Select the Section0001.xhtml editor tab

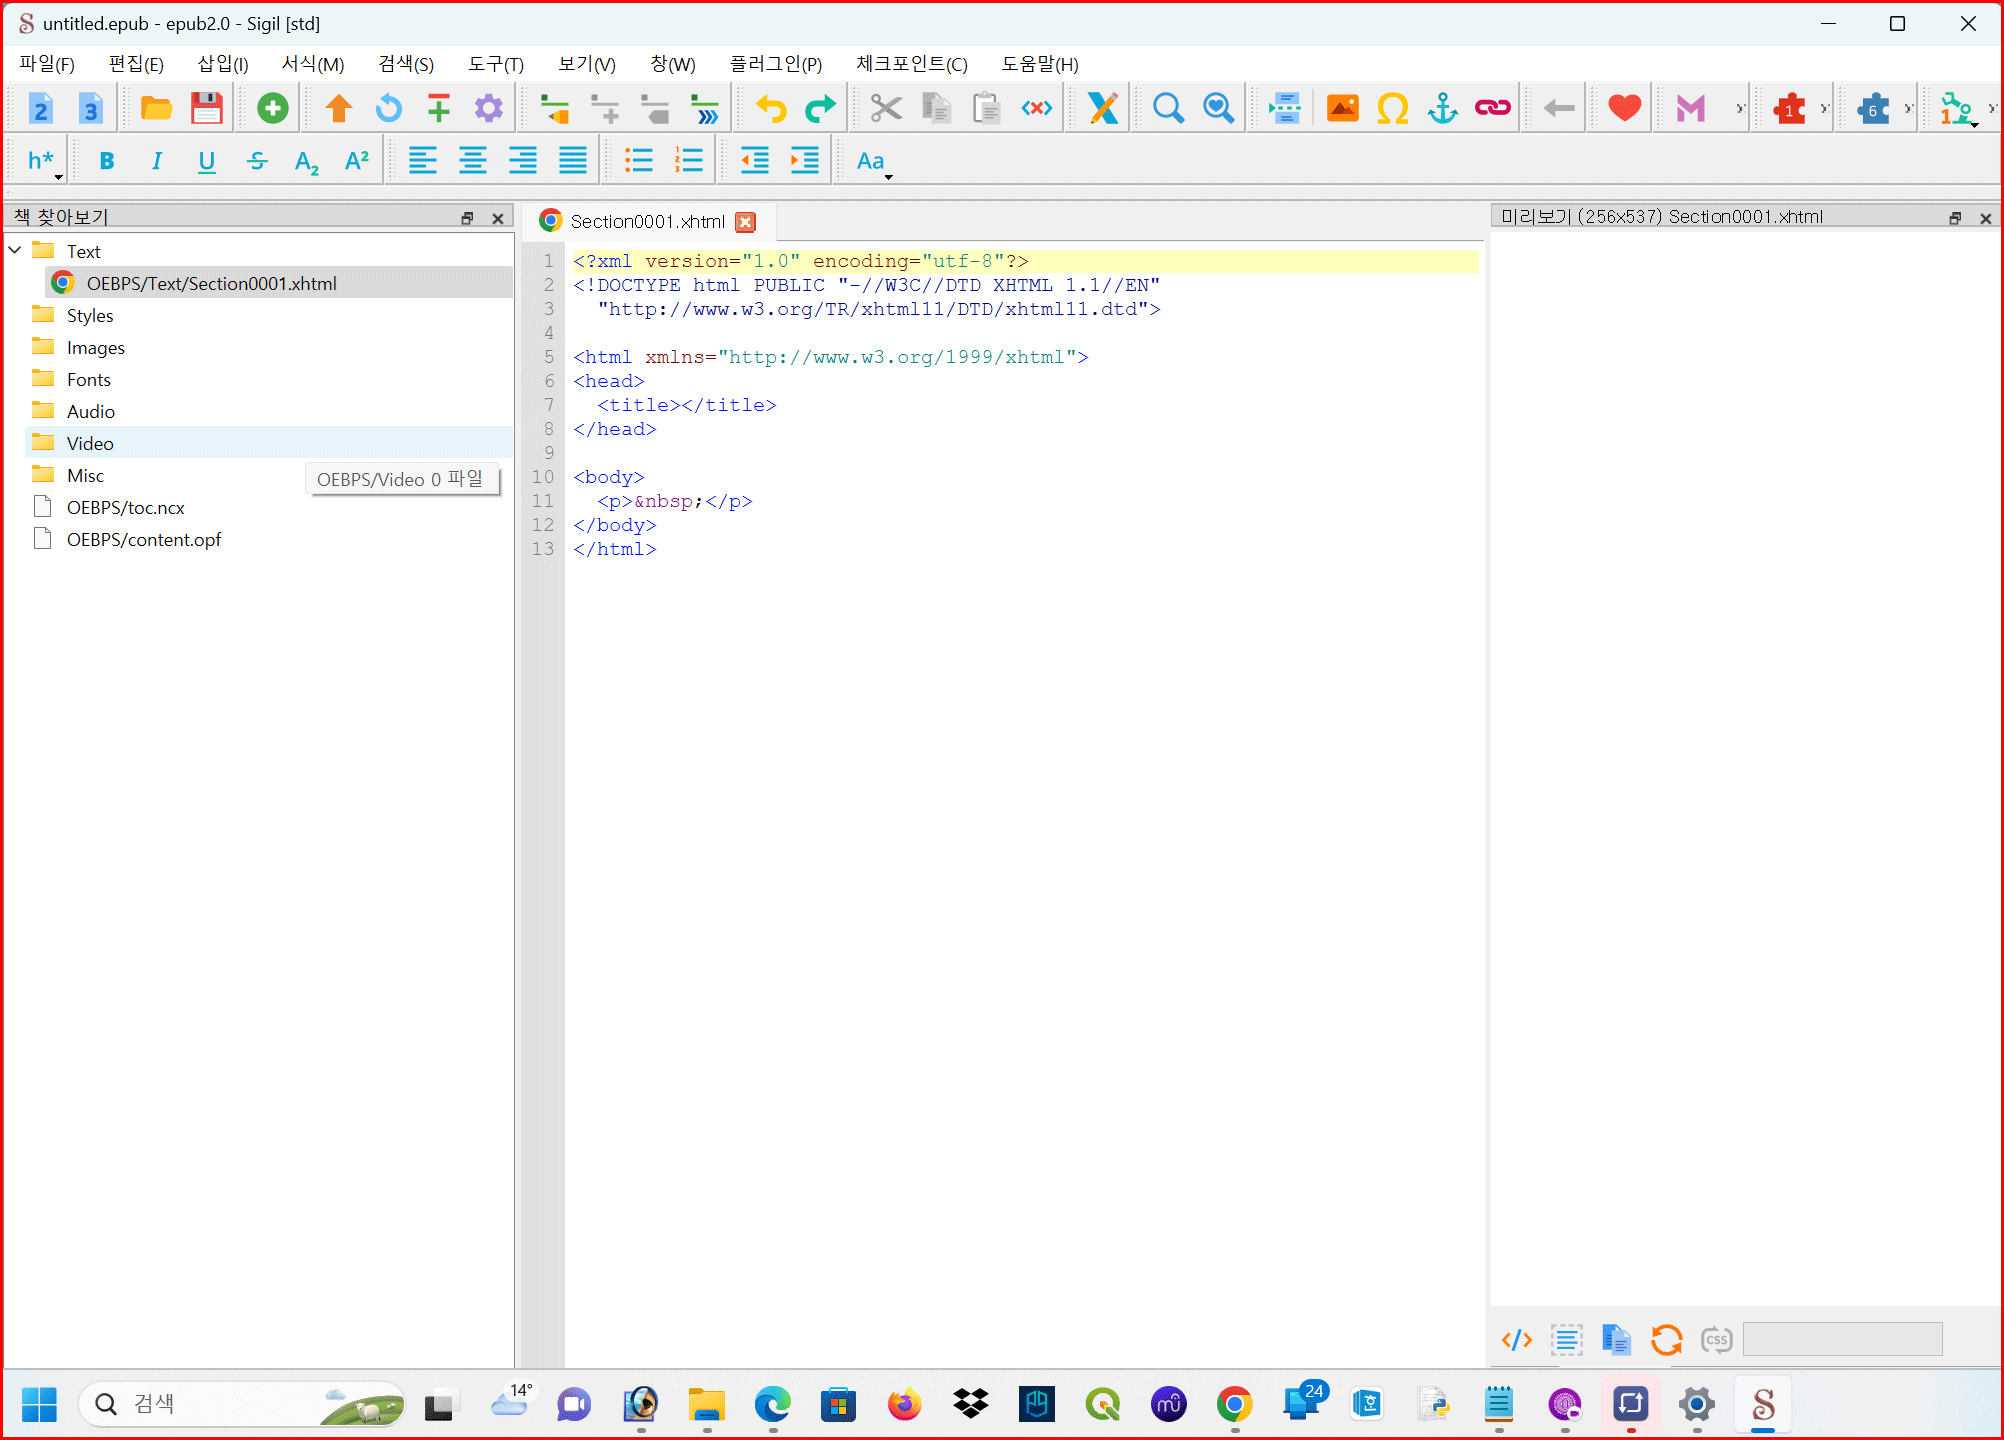(x=646, y=221)
